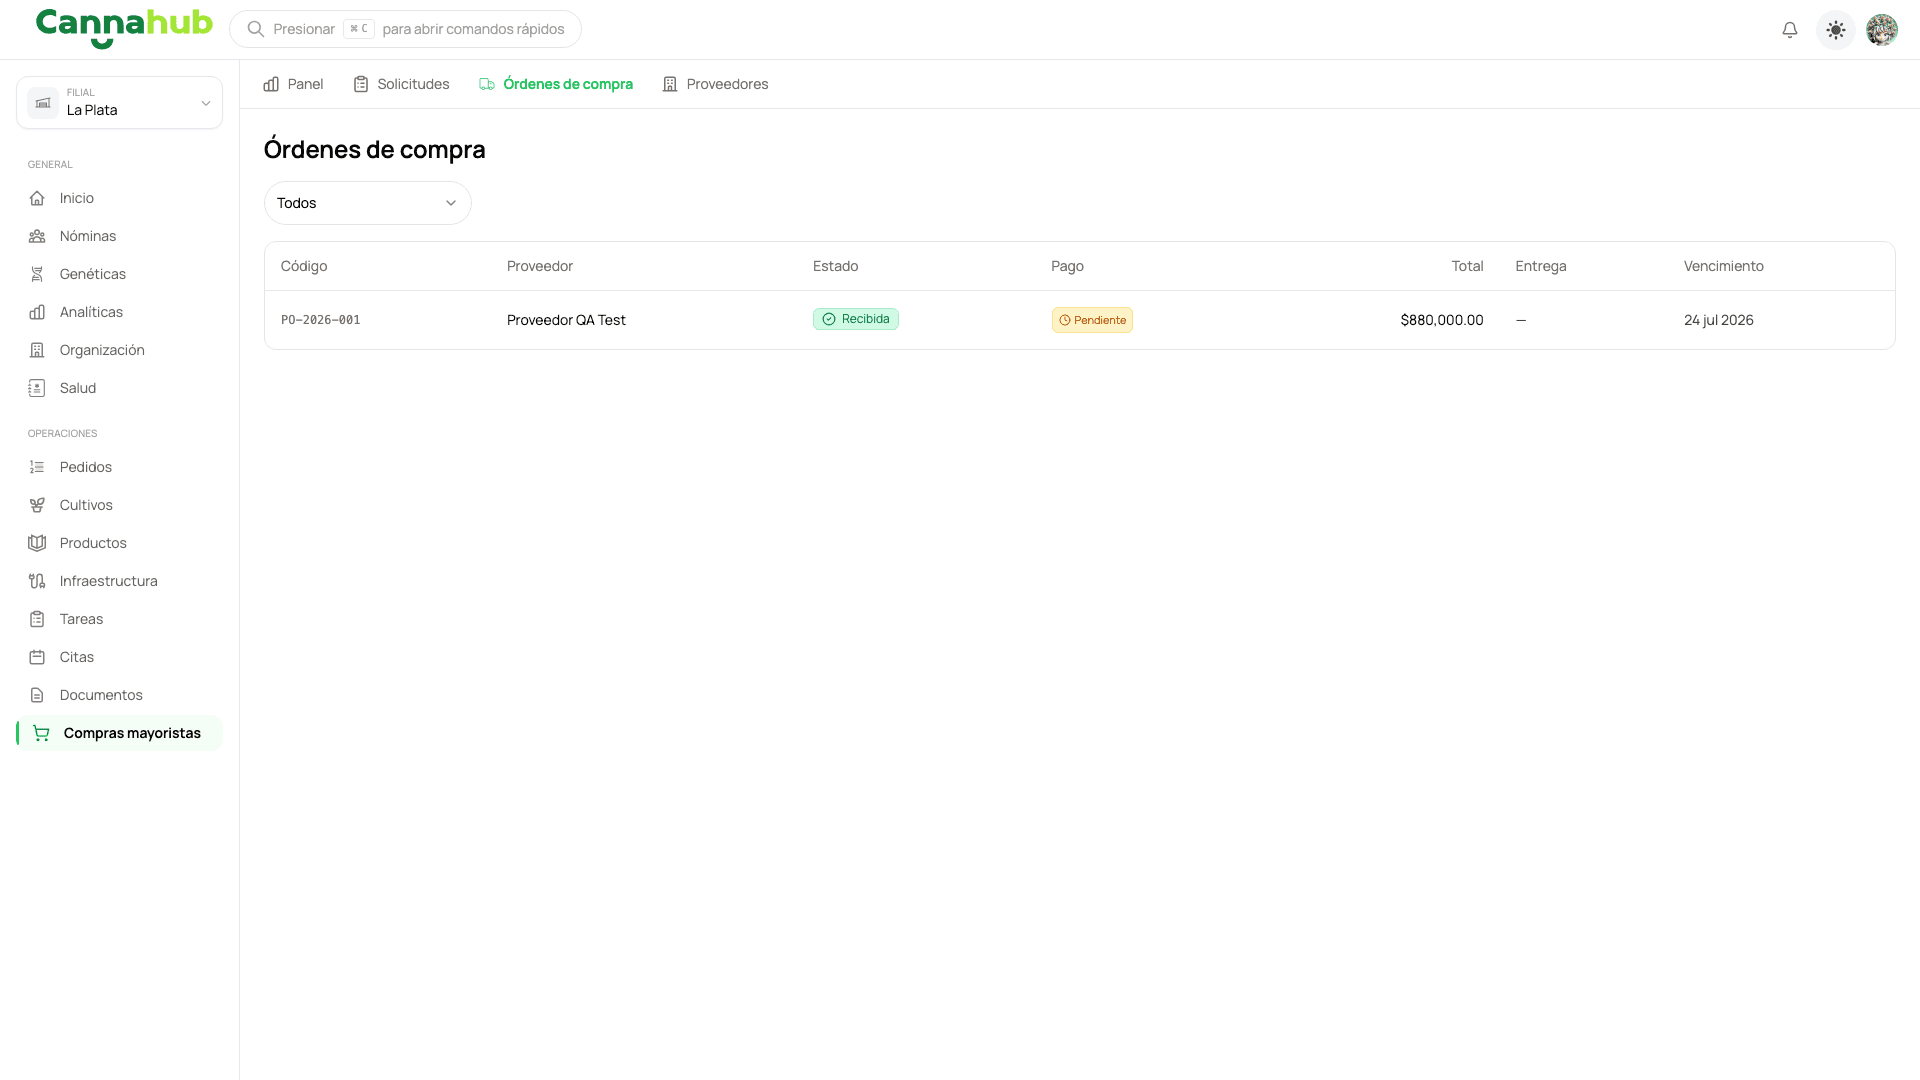Click the Analíticas bar chart icon
The width and height of the screenshot is (1920, 1080).
coord(37,312)
